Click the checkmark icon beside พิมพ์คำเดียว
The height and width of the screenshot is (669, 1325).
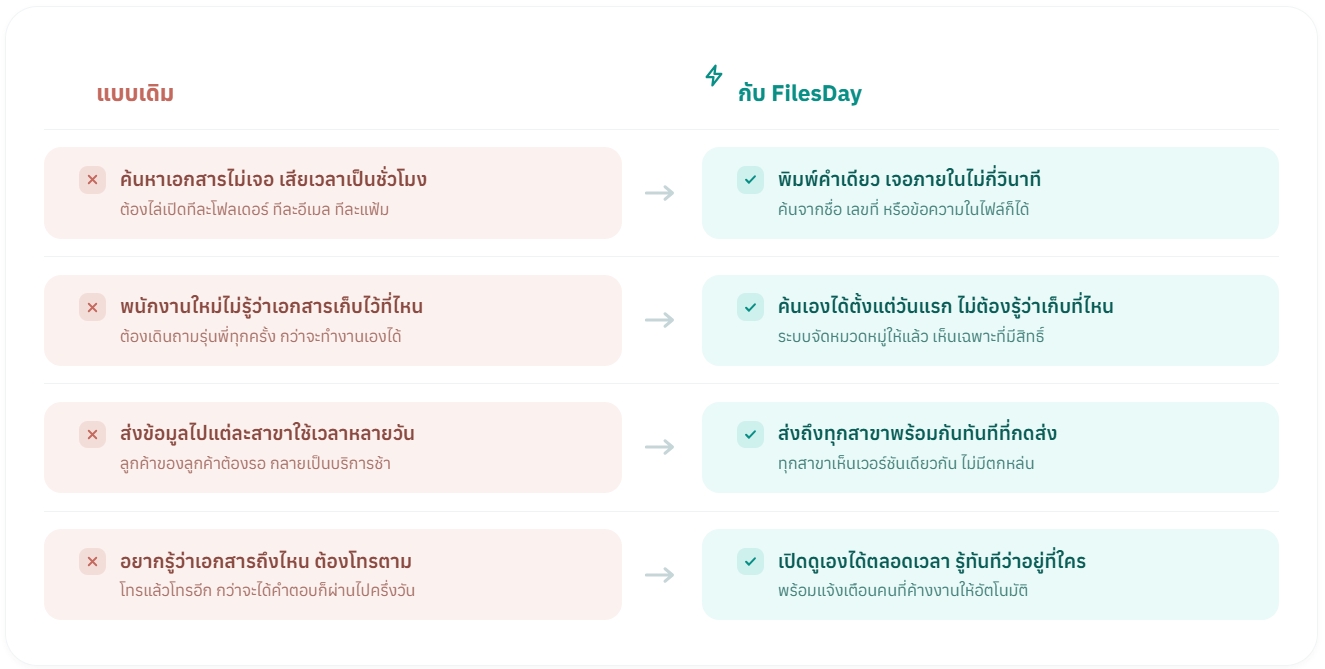pyautogui.click(x=750, y=180)
